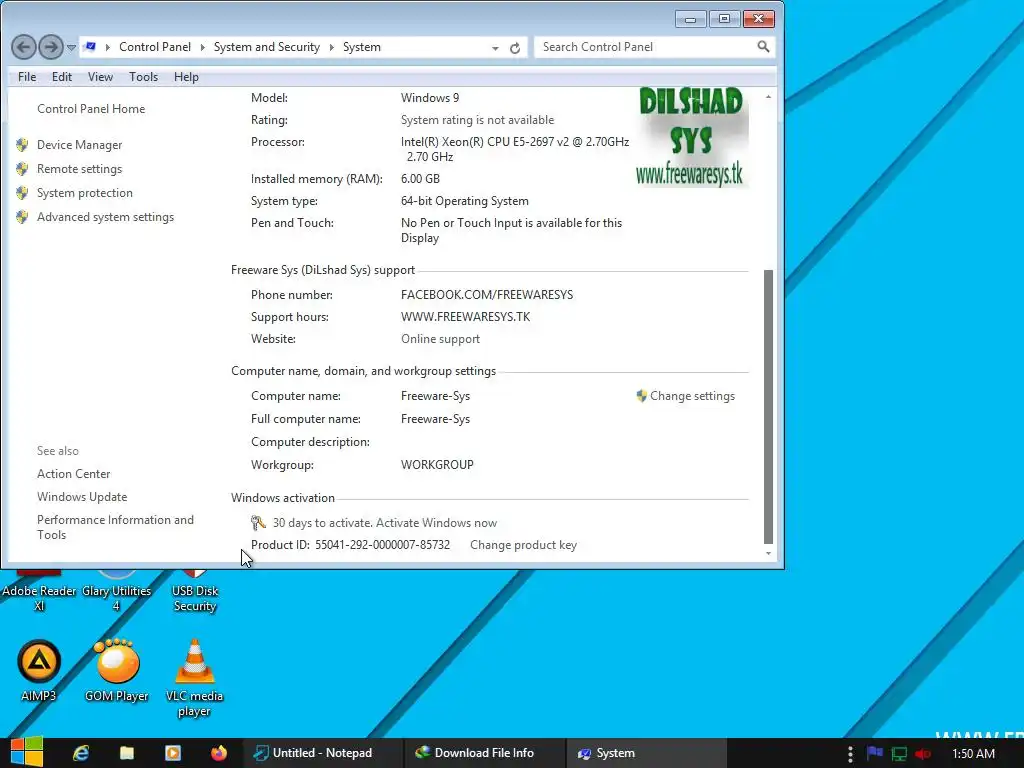Open the View menu
Viewport: 1024px width, 768px height.
click(101, 77)
